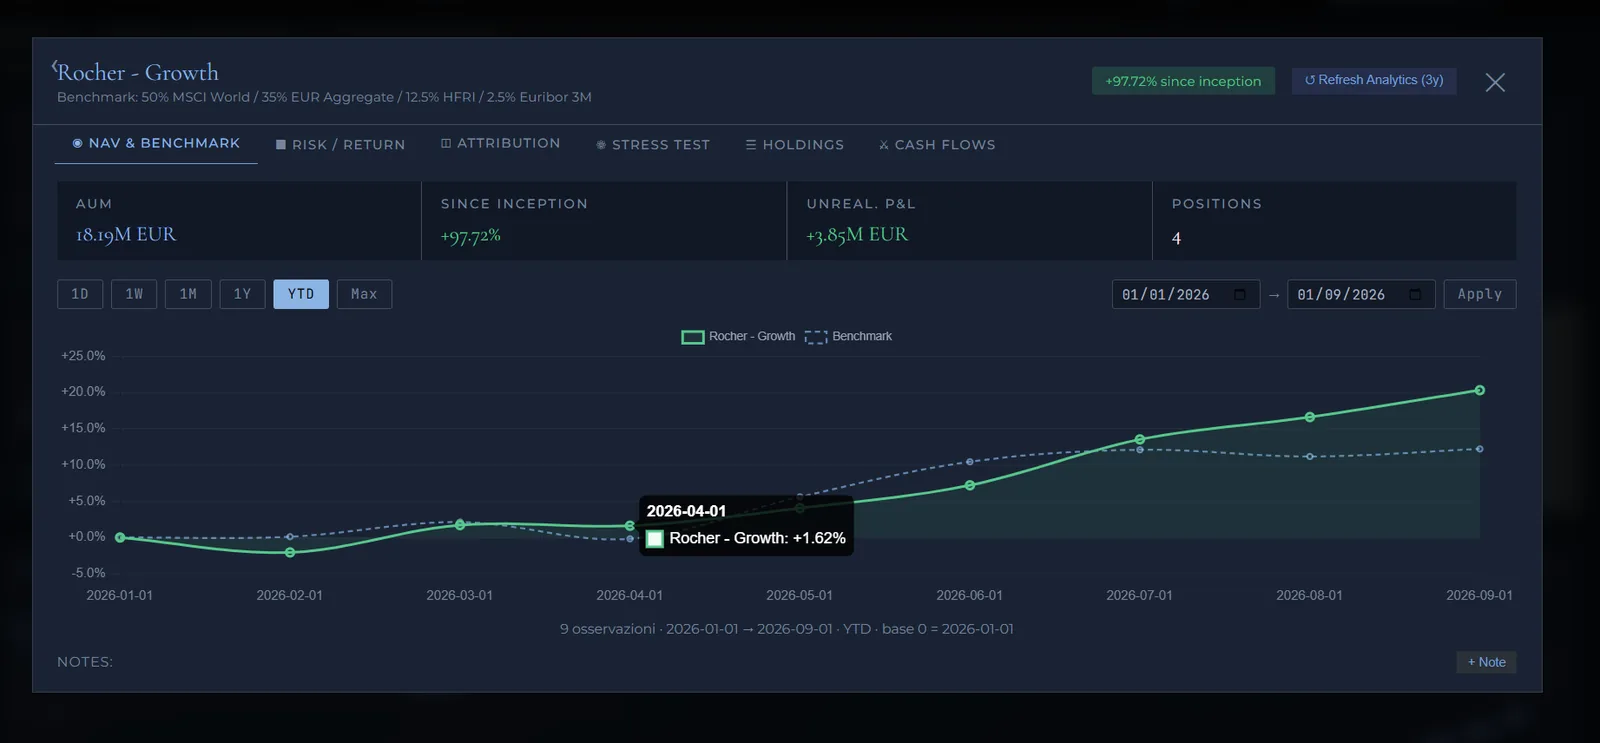
Task: Click the Positions count 4
Action: [x=1176, y=238]
